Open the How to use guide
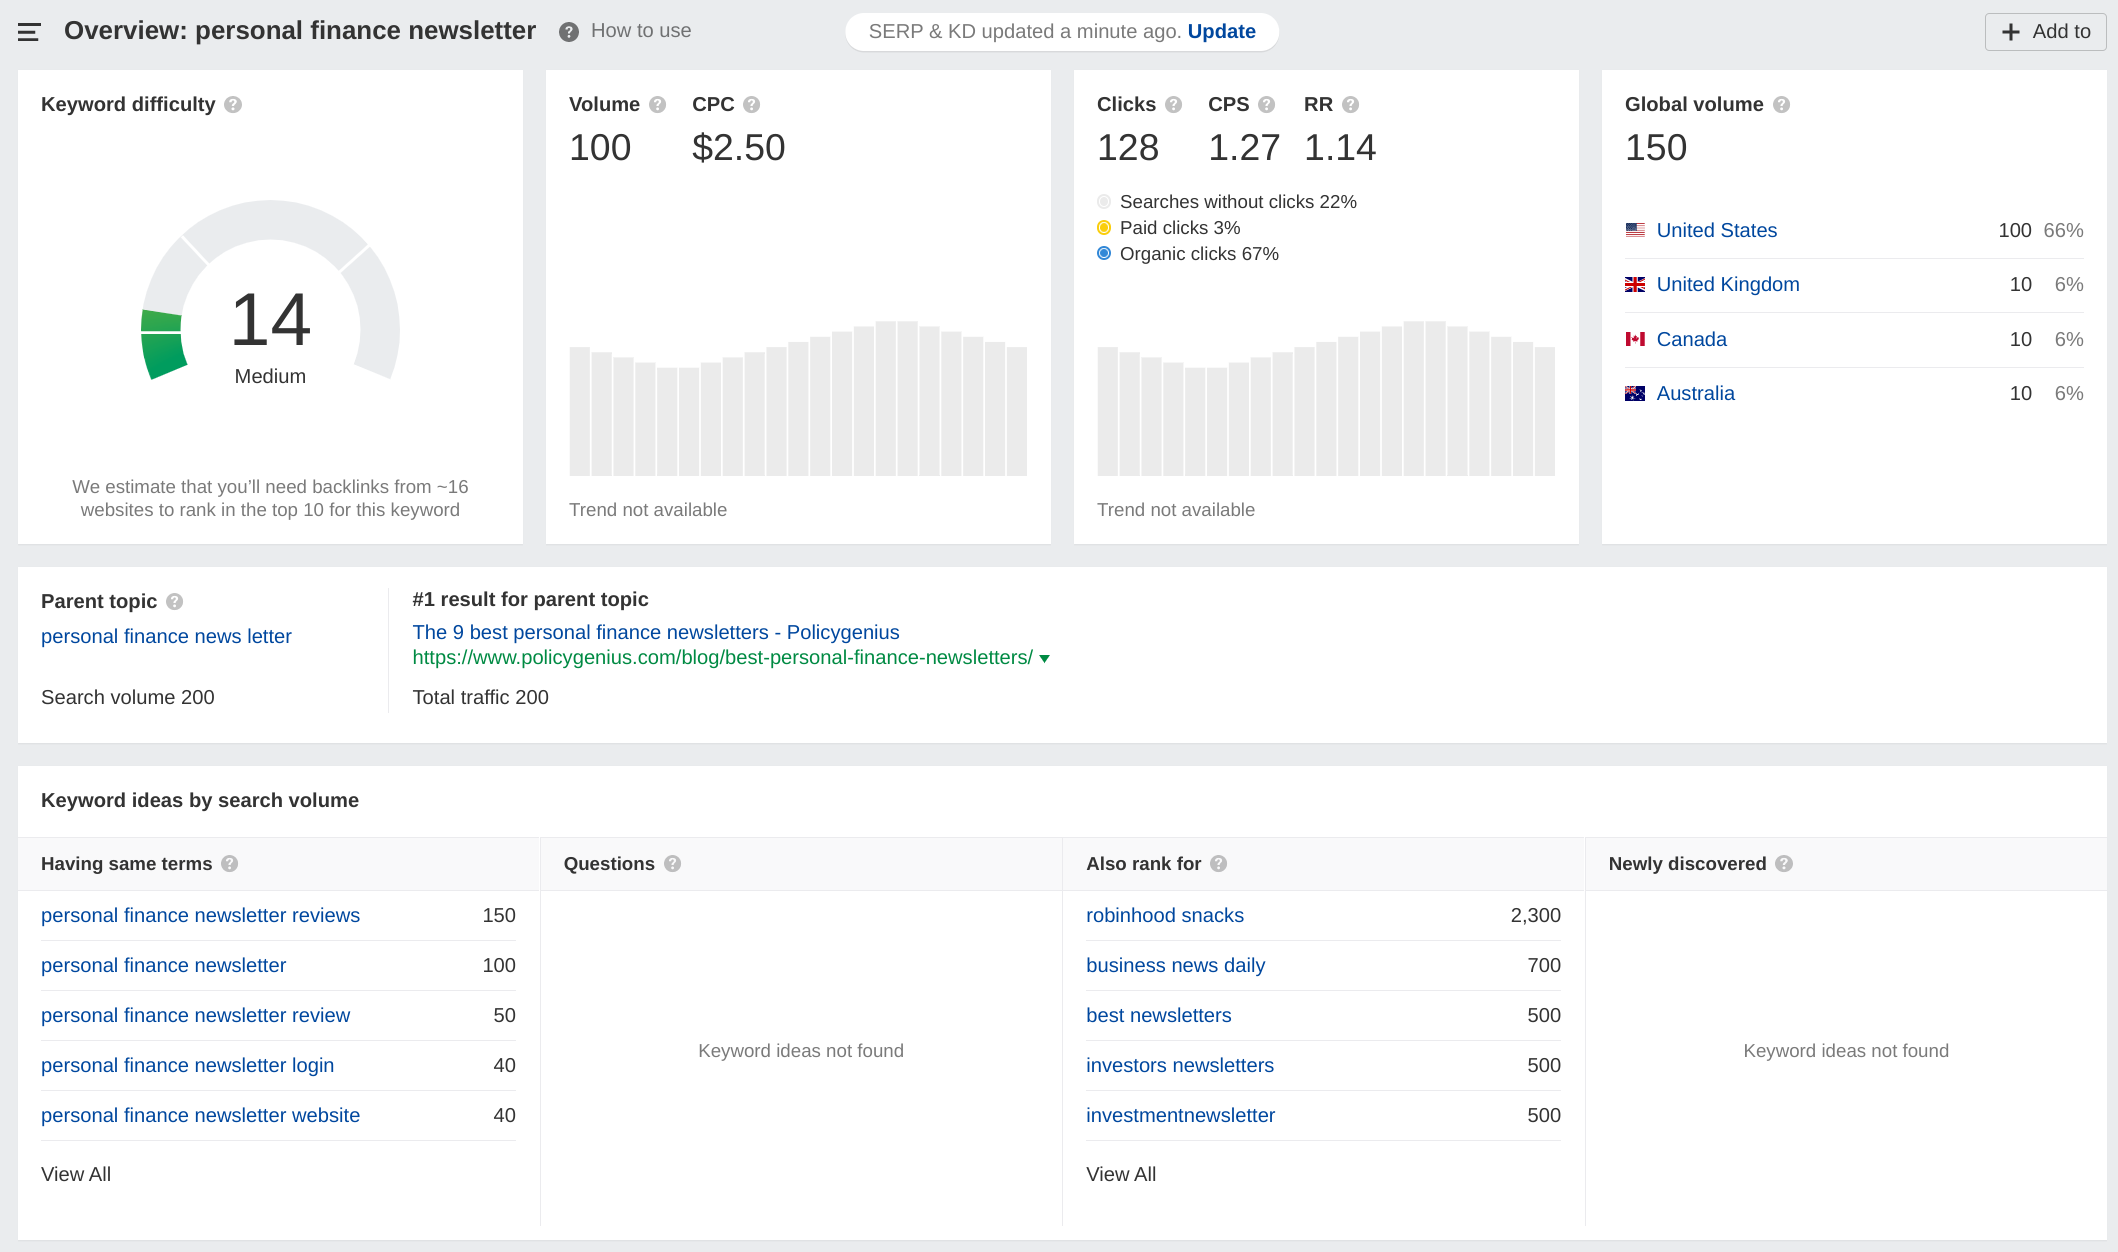Image resolution: width=2118 pixels, height=1252 pixels. tap(640, 31)
